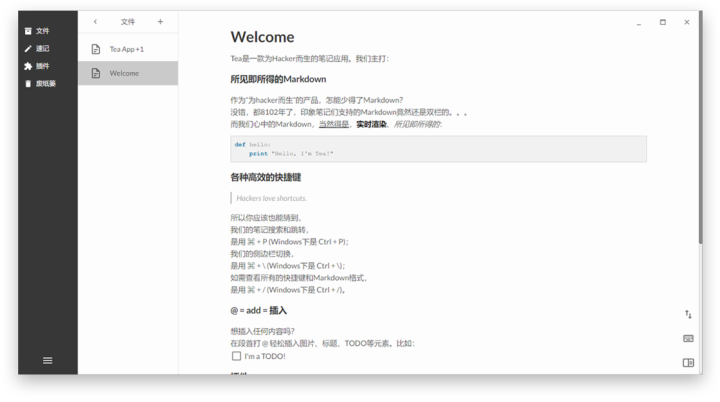Maximize the application window
Image resolution: width=720 pixels, height=402 pixels.
663,22
